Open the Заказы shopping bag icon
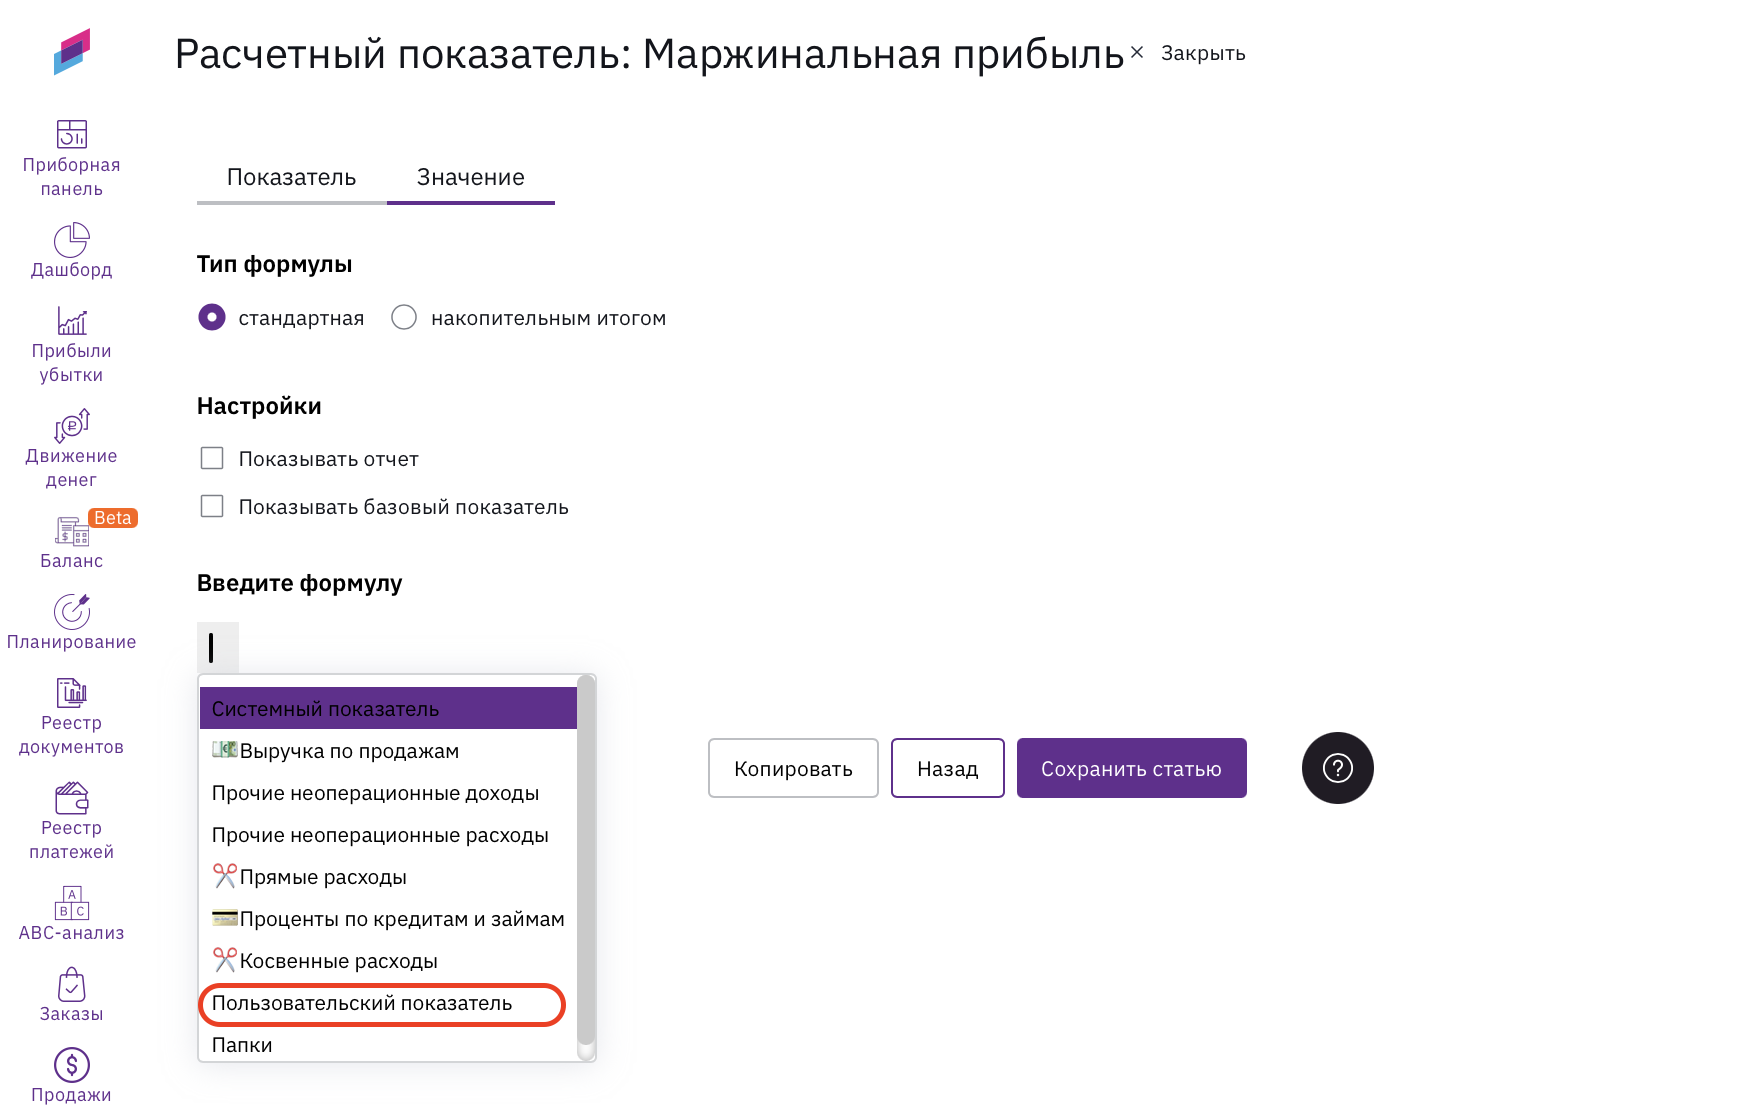This screenshot has height=1120, width=1746. tap(72, 984)
